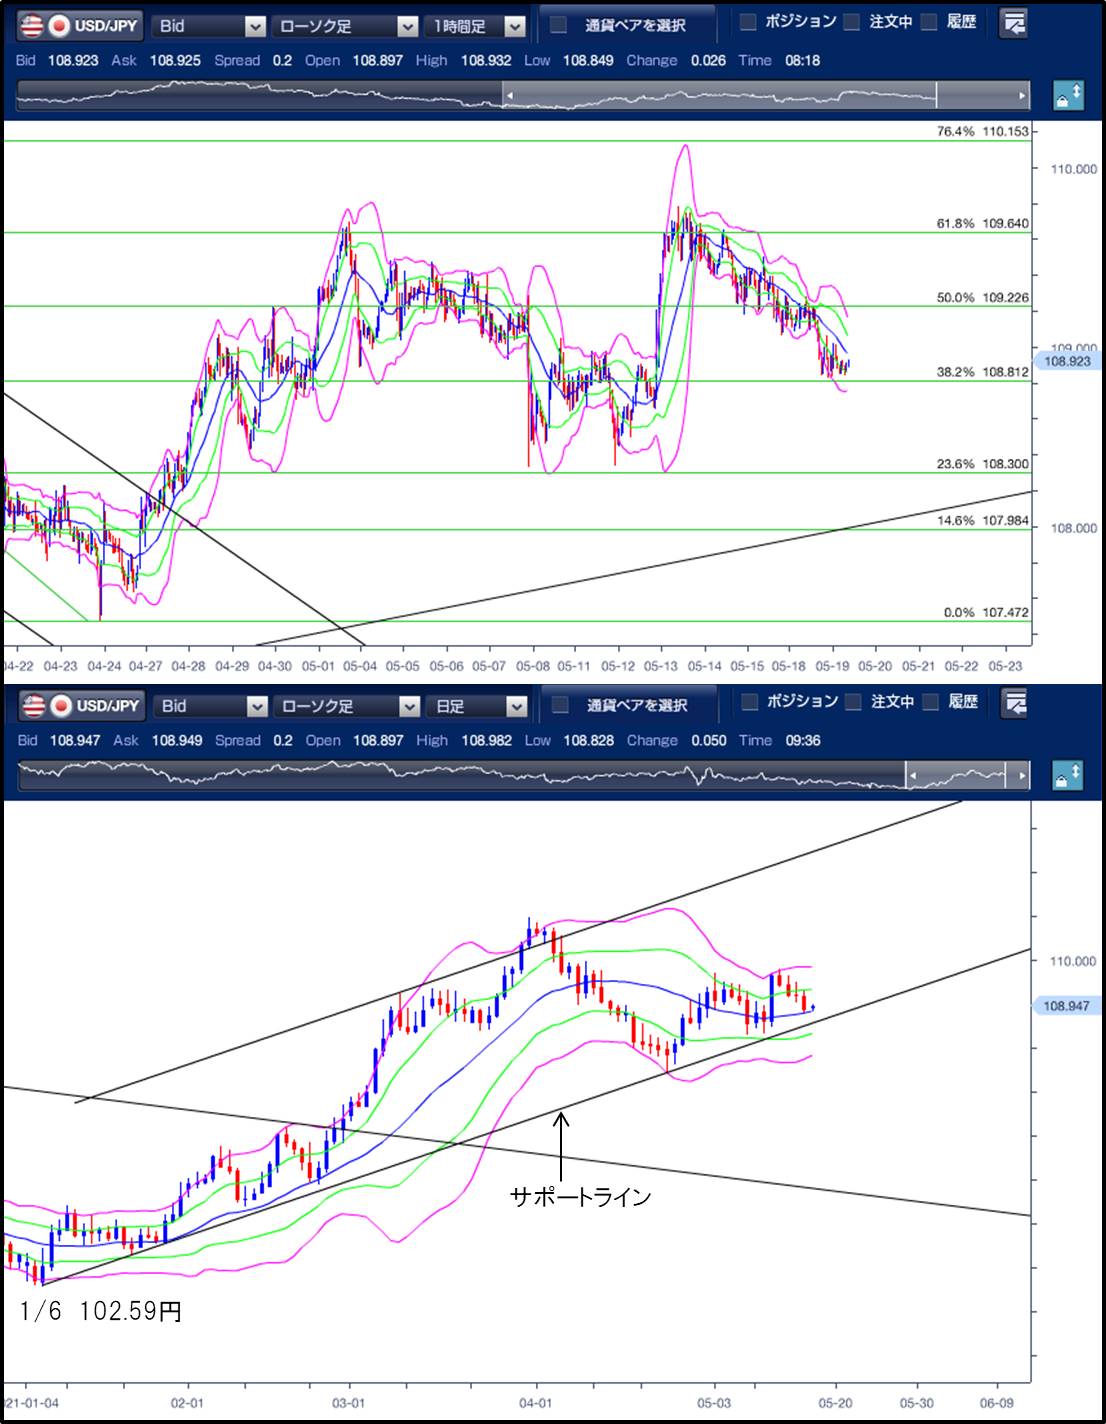Click the detach window icon in top toolbar
Screen dimensions: 1106x1424
click(x=1014, y=24)
